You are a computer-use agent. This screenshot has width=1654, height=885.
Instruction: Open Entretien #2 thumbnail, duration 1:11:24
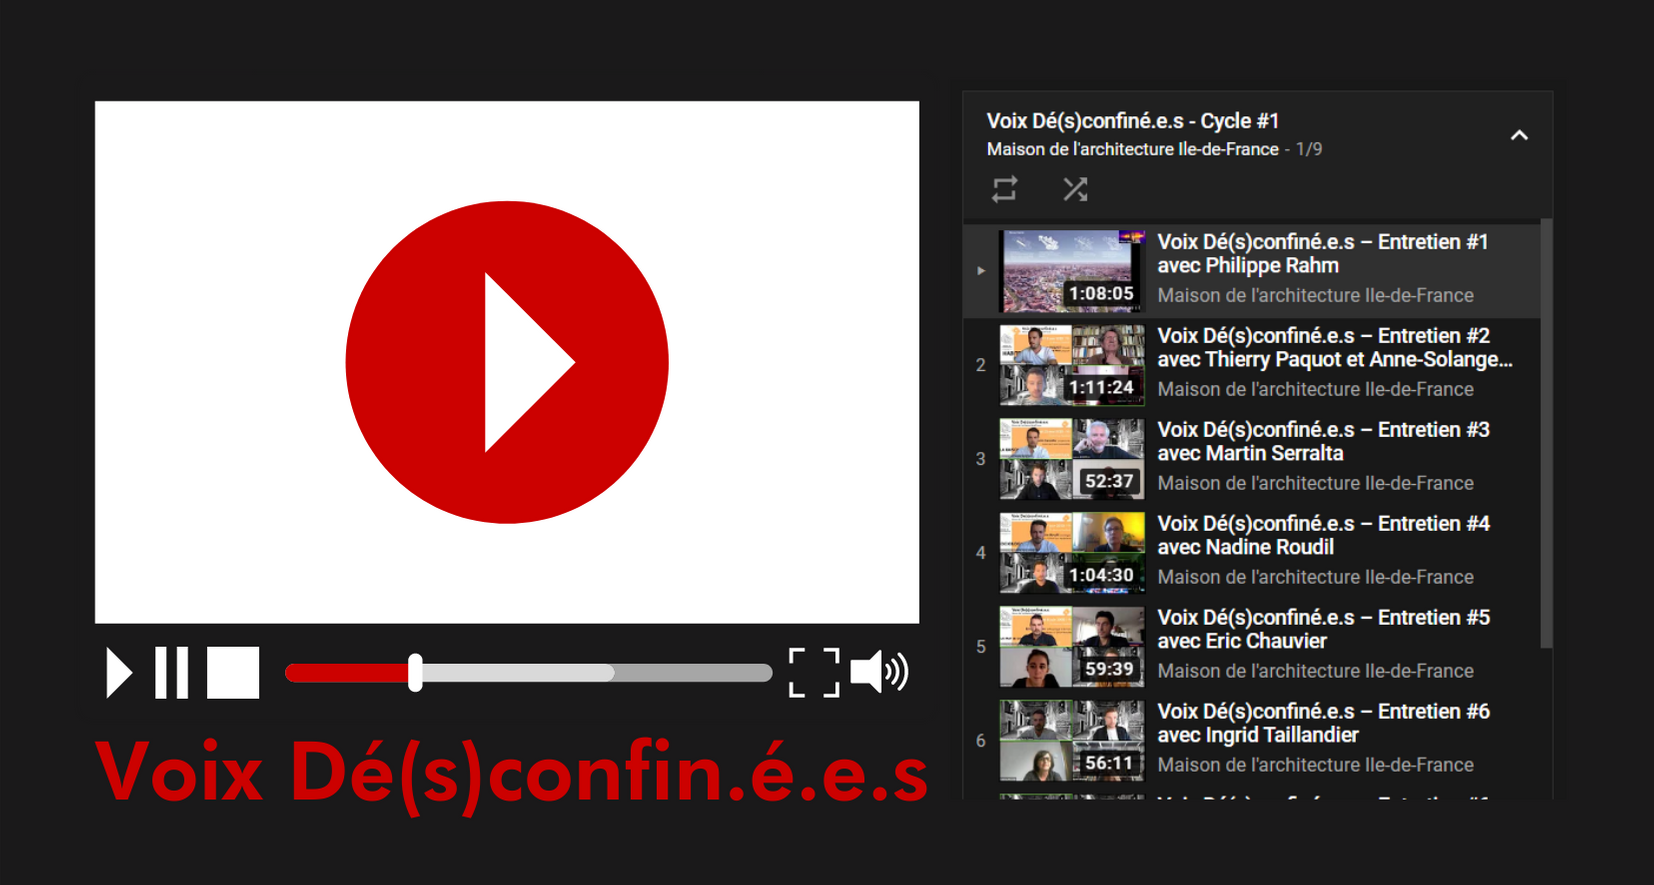pos(1072,365)
